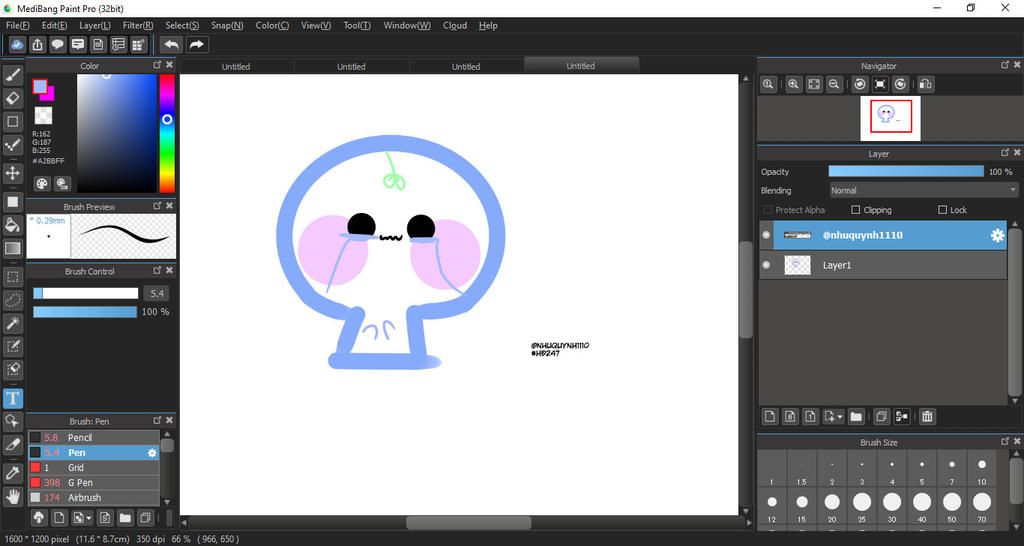Click the brush opacity slider showing 100 %
1024x546 pixels.
point(85,312)
